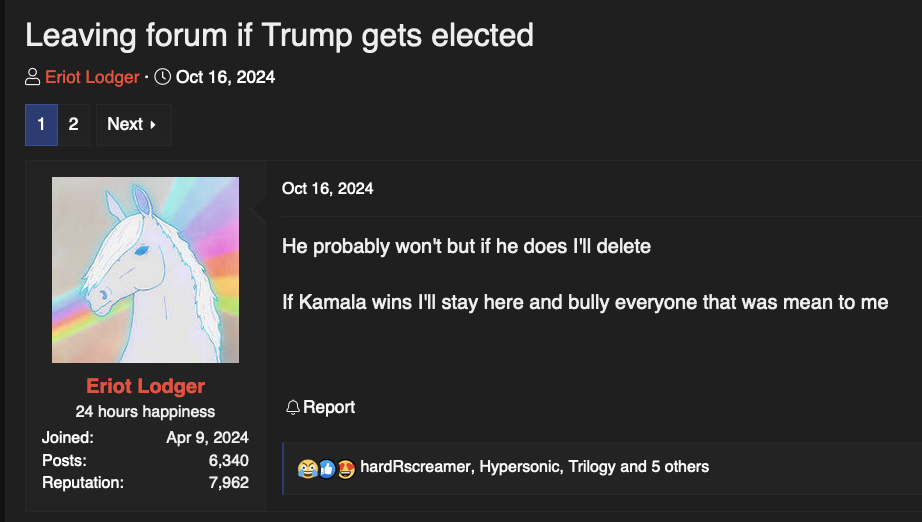Click the clock icon near thread date

pos(163,77)
